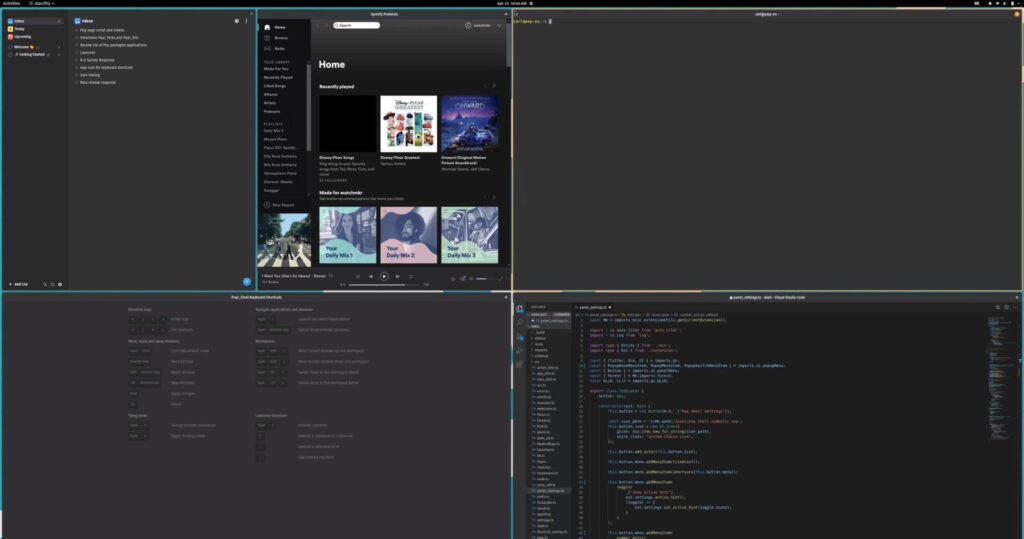
Task: Toggle repeat in the Spotify player
Action: 410,276
